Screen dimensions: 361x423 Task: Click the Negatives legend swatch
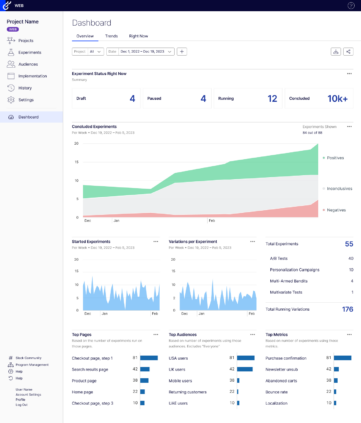(324, 210)
